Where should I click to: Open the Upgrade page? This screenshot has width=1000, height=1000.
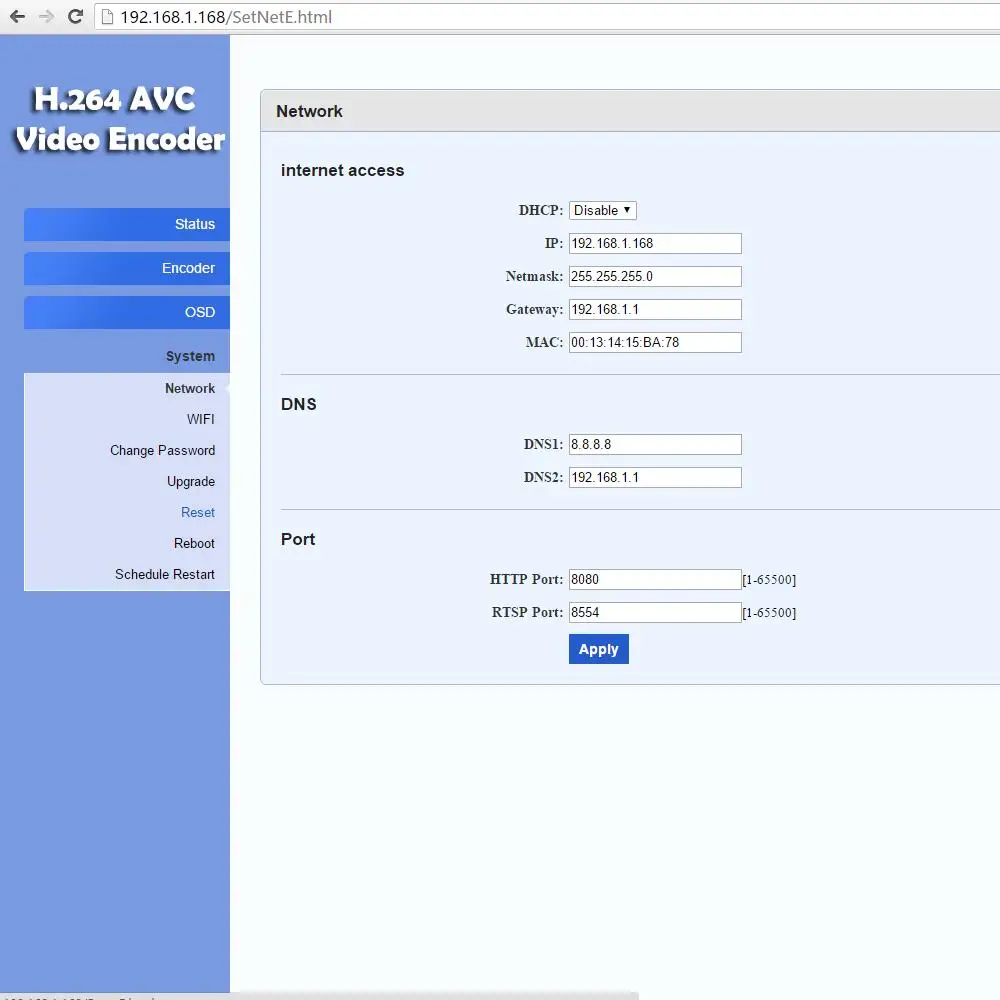click(x=191, y=482)
